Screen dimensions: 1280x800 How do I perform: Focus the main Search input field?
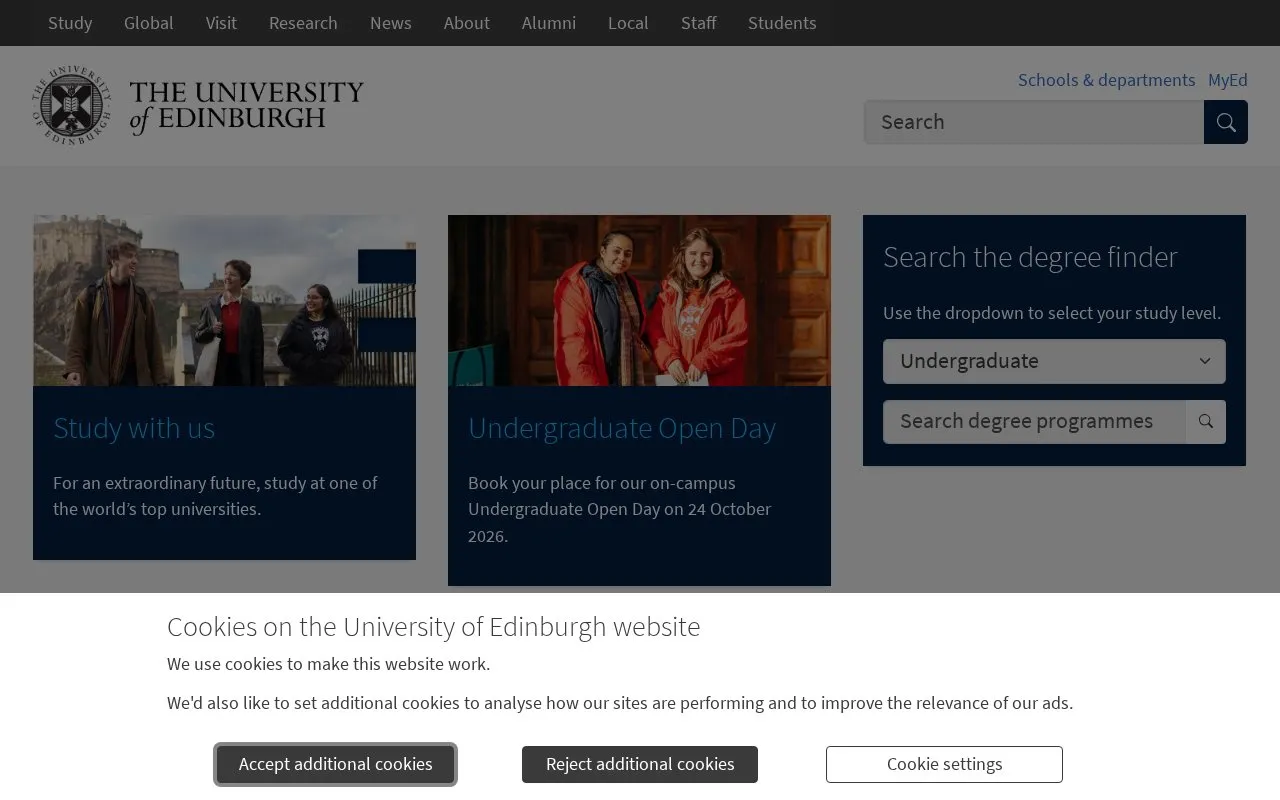(1034, 122)
